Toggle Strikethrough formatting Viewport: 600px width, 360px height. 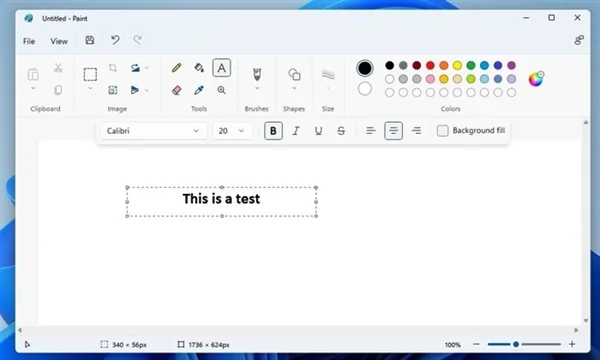(x=341, y=131)
